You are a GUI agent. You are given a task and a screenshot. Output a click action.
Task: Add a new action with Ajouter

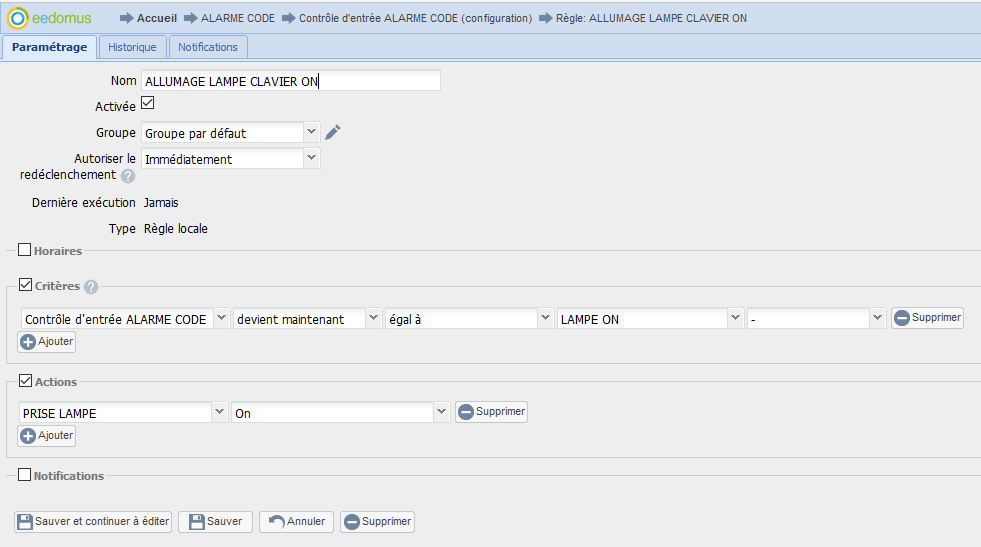47,436
